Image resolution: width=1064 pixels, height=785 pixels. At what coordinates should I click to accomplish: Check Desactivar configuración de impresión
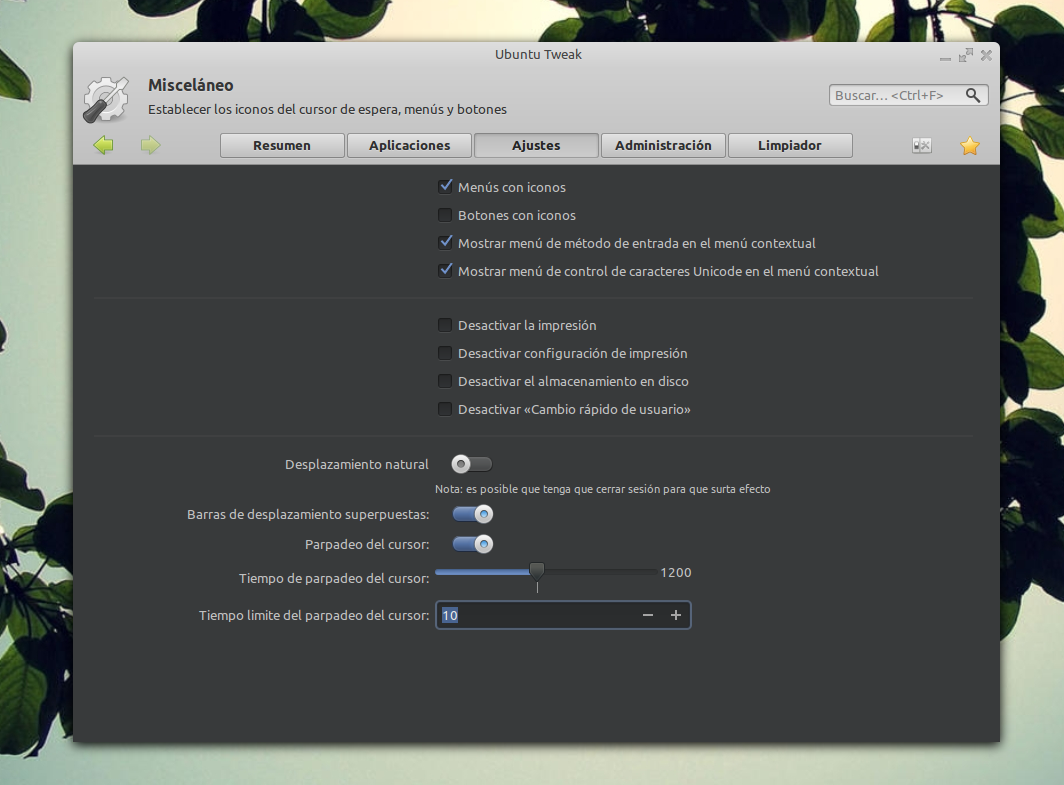click(445, 353)
